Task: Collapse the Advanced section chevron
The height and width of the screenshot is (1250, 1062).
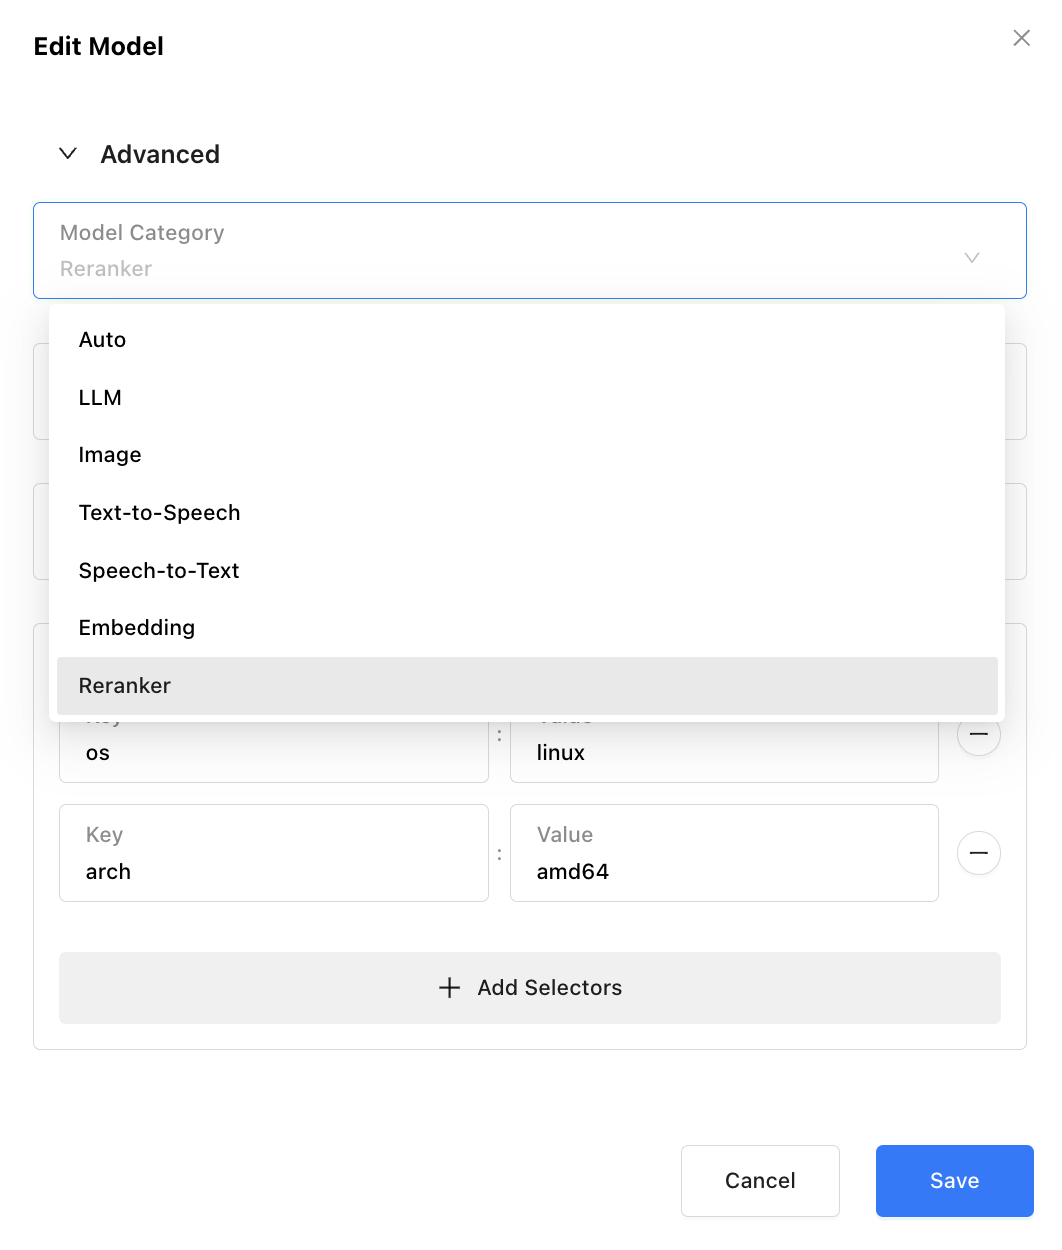Action: [68, 154]
